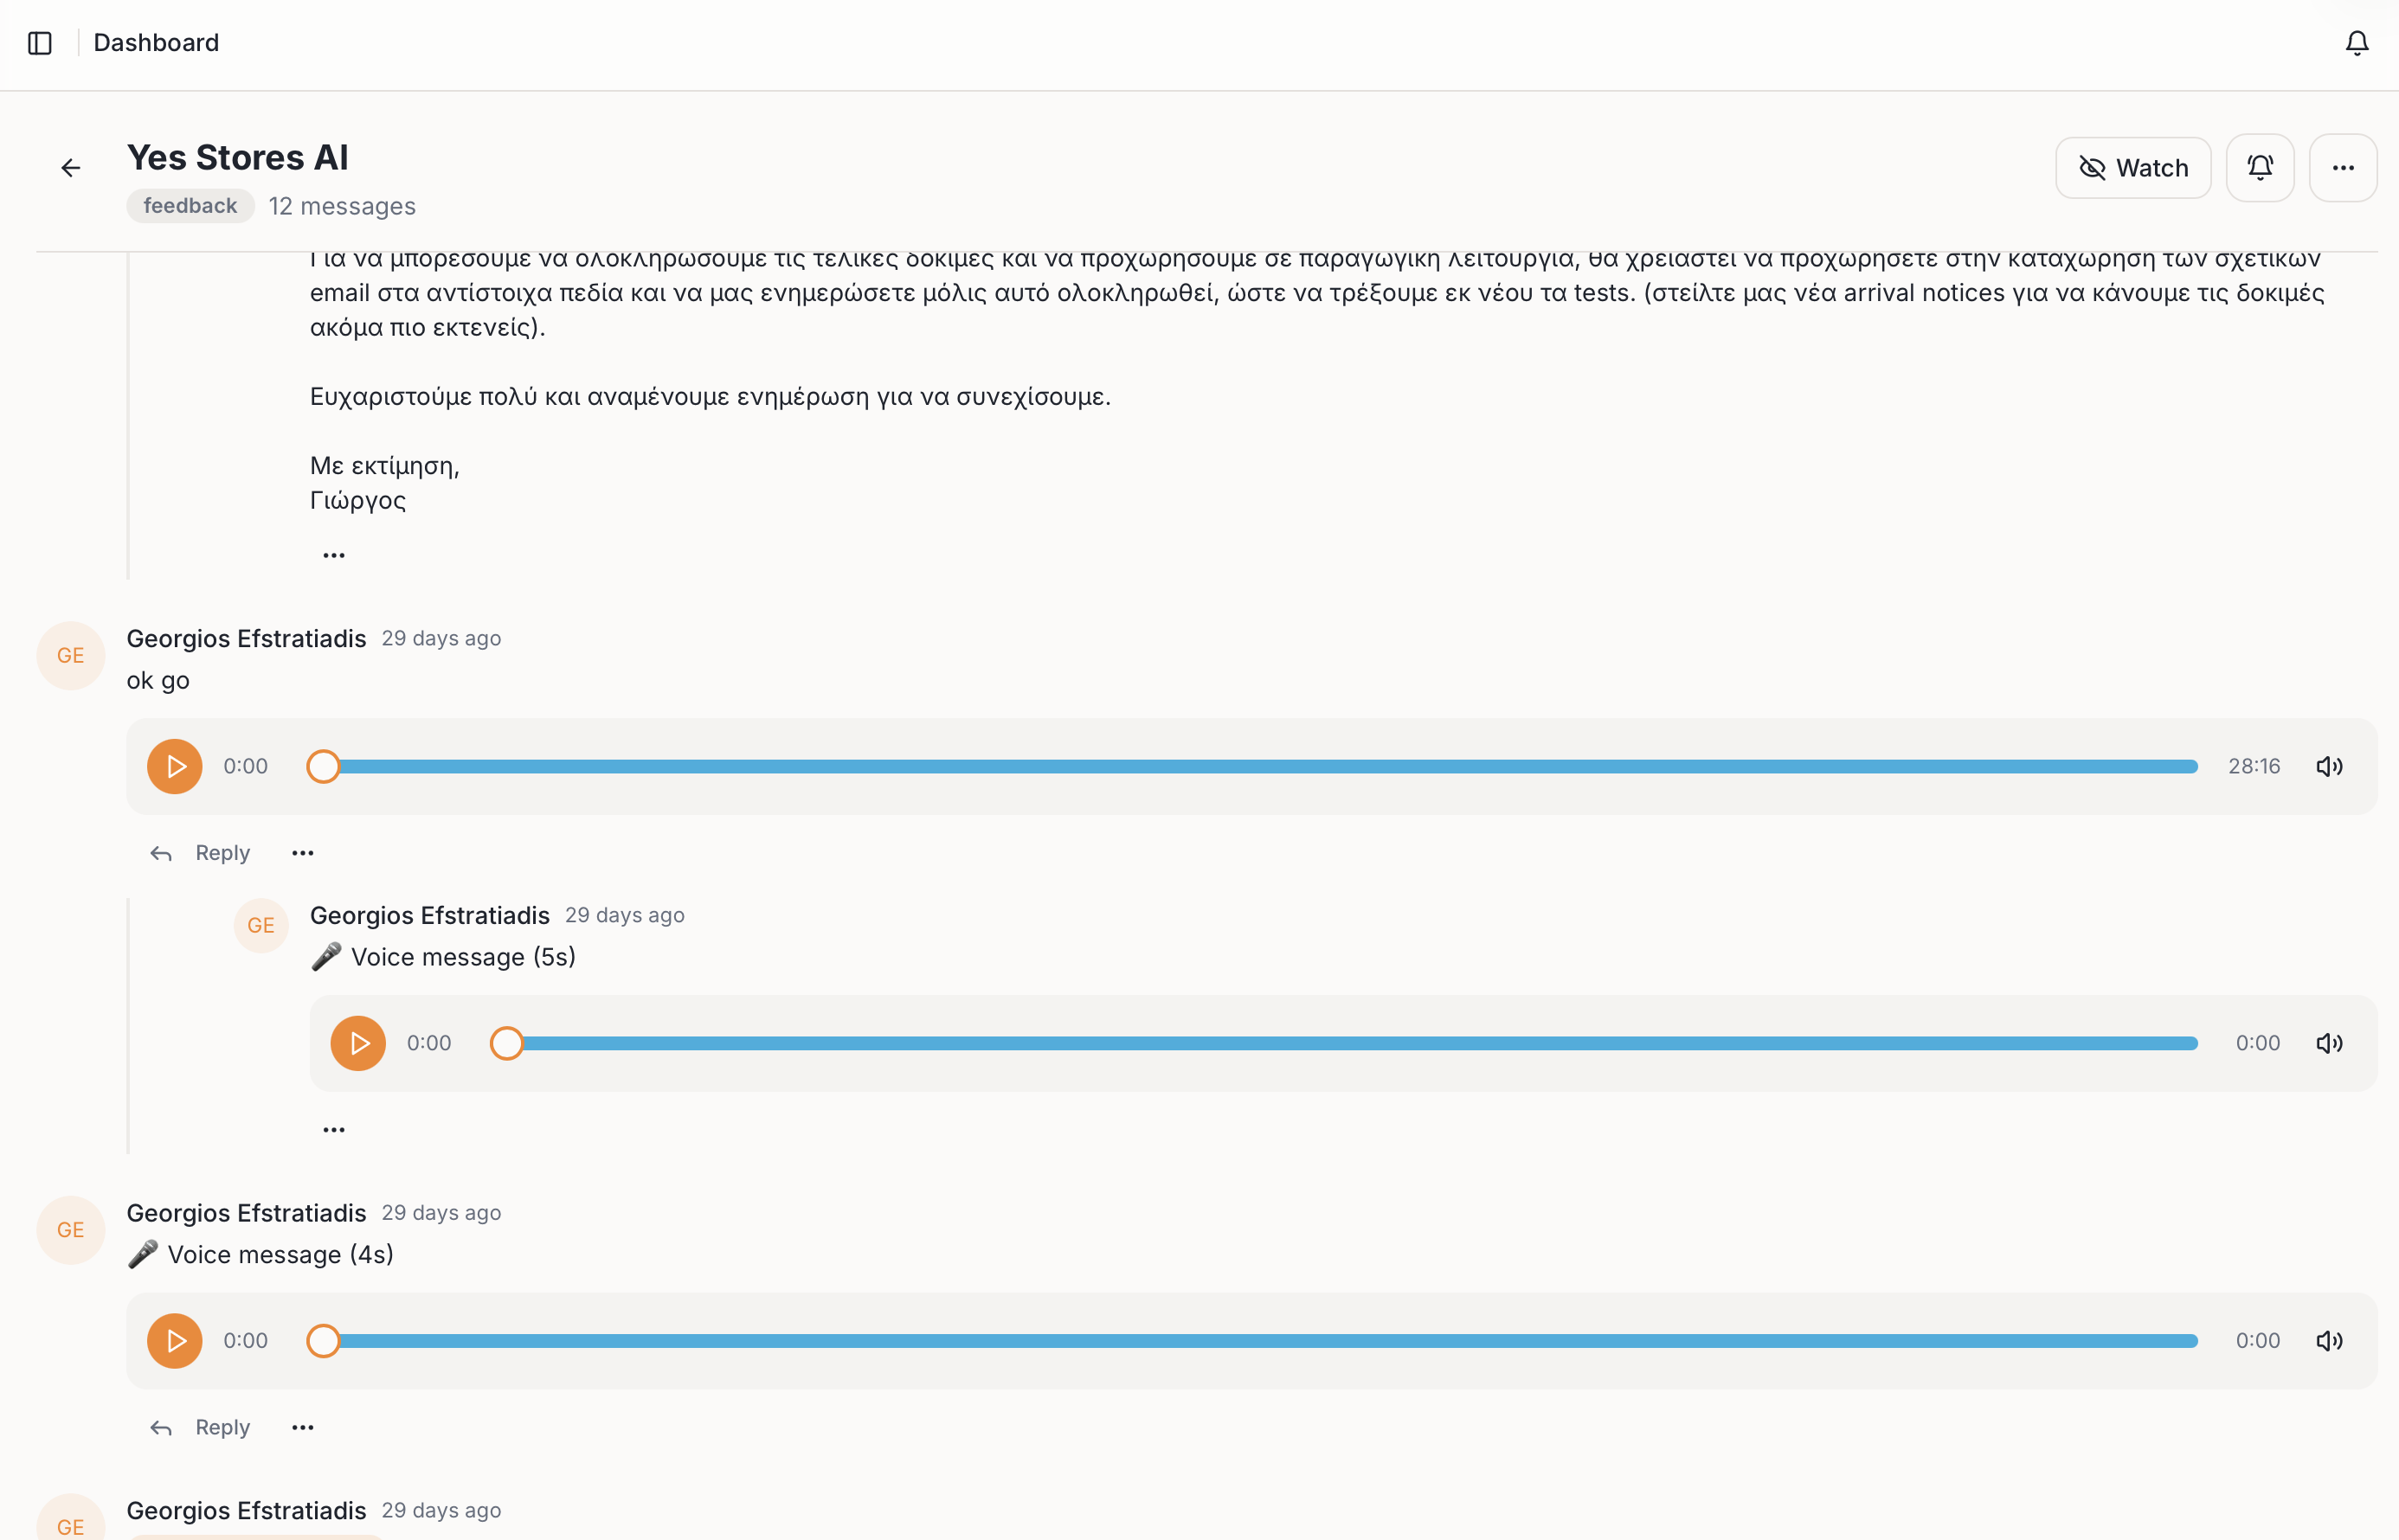The width and height of the screenshot is (2399, 1540).
Task: Click the subscribe bell next to Watch
Action: tap(2260, 167)
